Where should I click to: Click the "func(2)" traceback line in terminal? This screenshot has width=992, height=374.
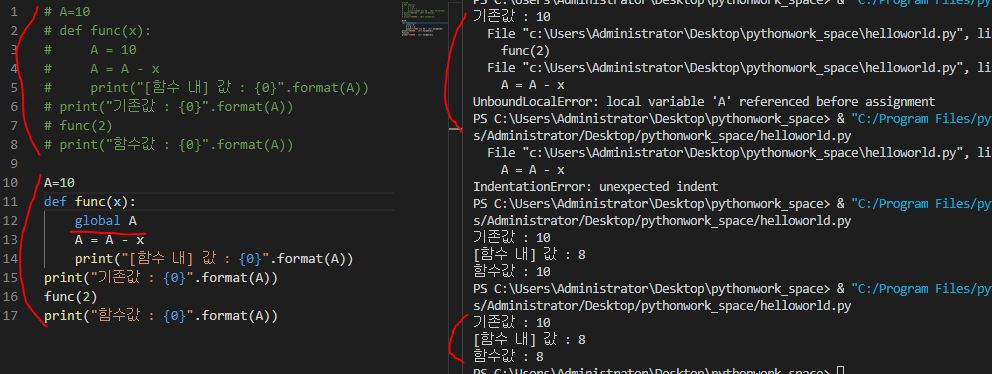[525, 51]
